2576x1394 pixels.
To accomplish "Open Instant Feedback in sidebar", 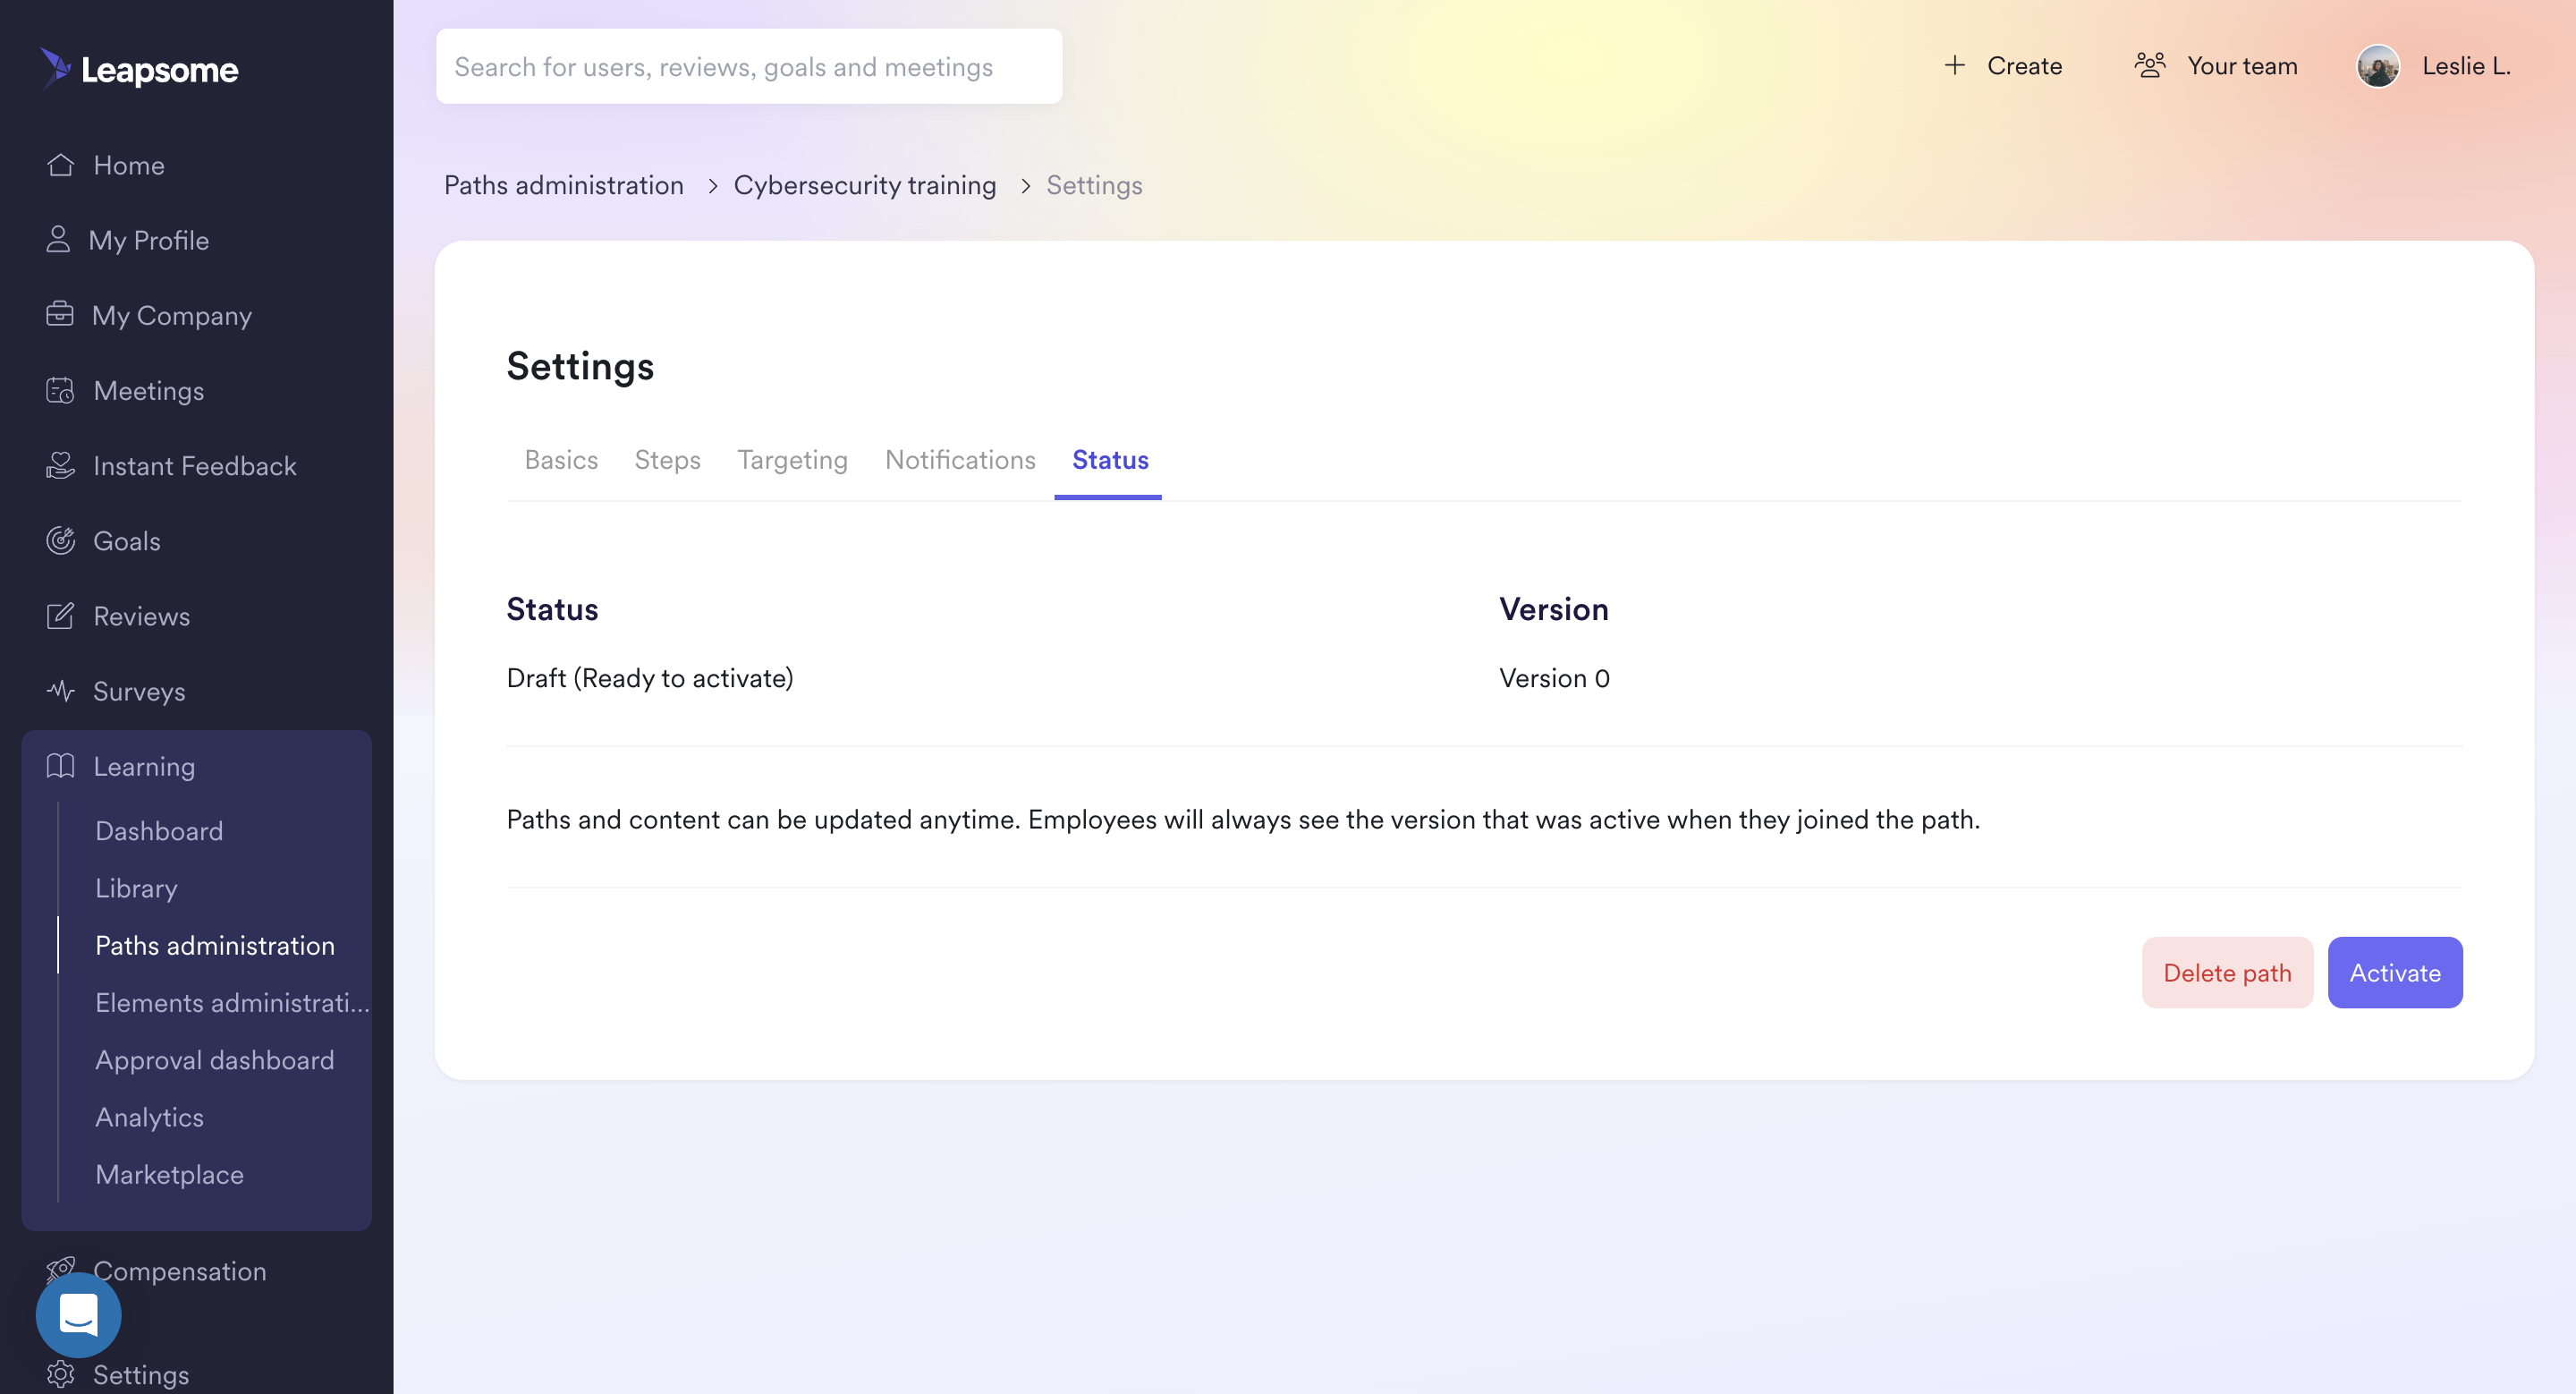I will (x=194, y=466).
